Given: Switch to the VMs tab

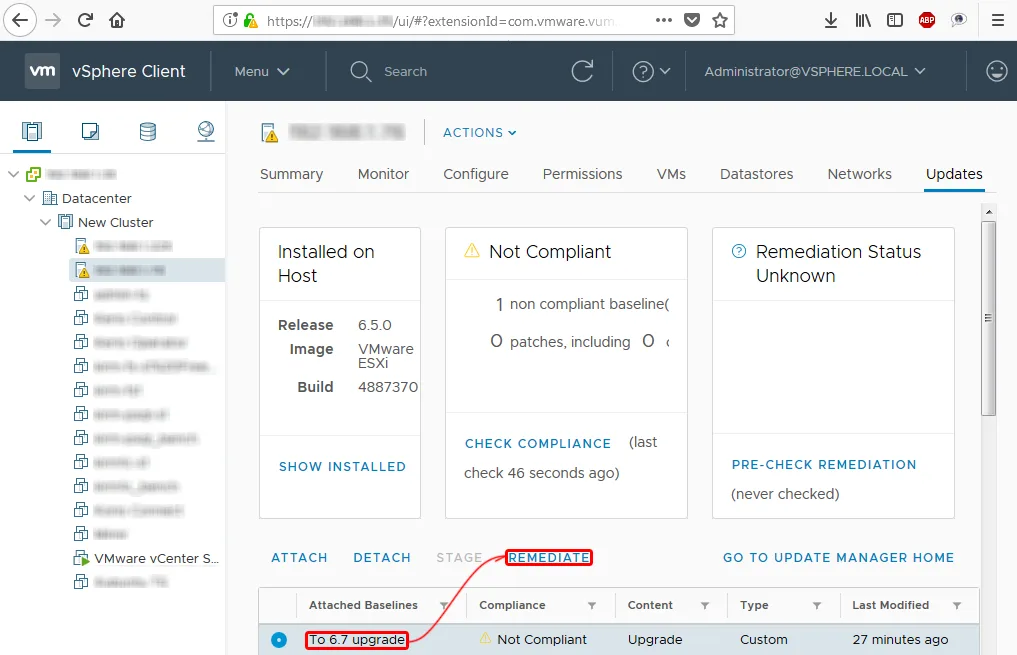Looking at the screenshot, I should pos(671,174).
